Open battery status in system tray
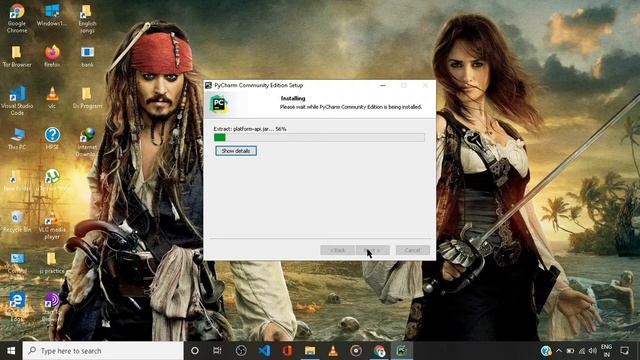The height and width of the screenshot is (360, 640). (x=570, y=351)
